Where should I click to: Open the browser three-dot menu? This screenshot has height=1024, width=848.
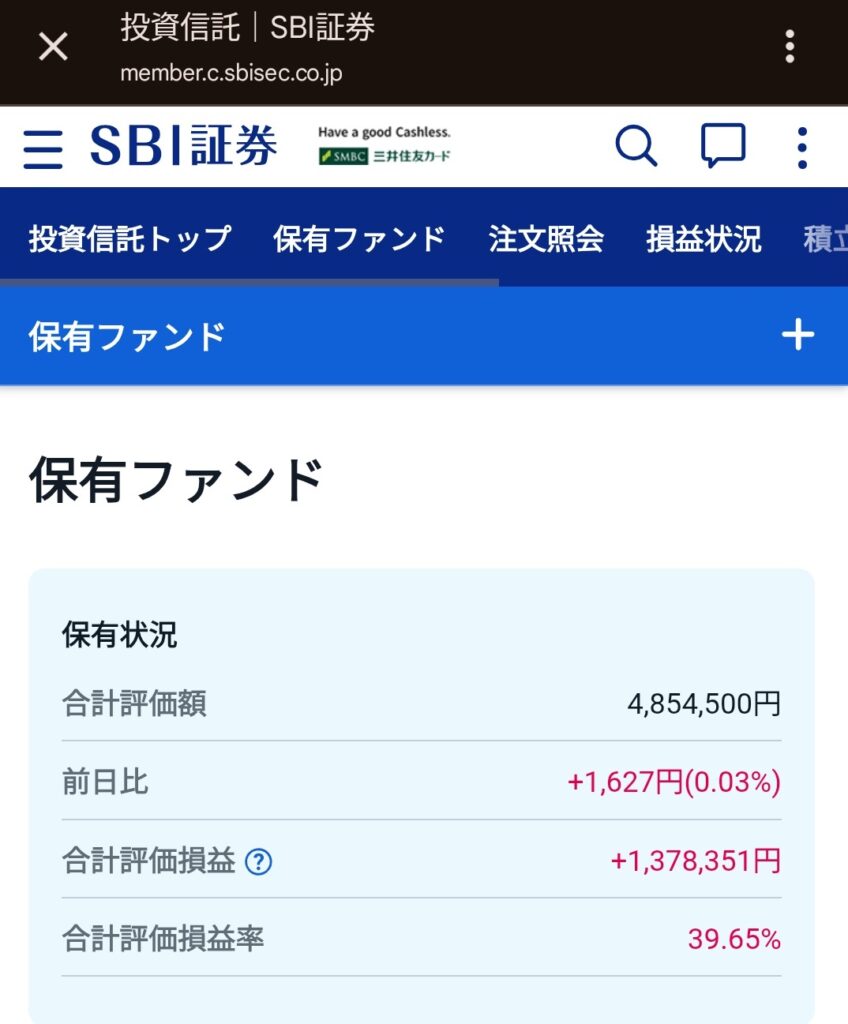tap(790, 46)
